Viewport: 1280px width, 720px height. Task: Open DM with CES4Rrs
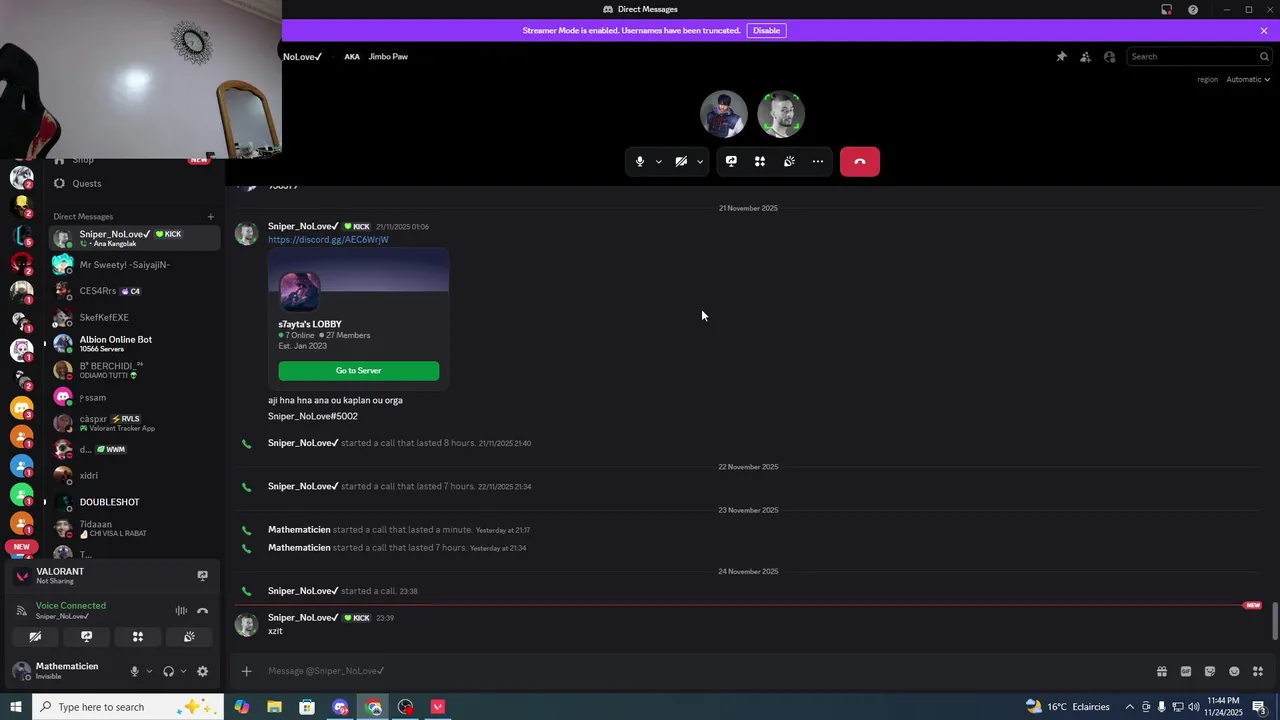point(134,291)
